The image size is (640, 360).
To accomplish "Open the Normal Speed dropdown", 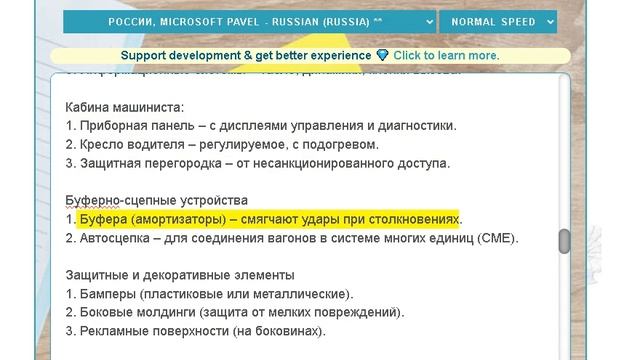I will click(x=498, y=22).
